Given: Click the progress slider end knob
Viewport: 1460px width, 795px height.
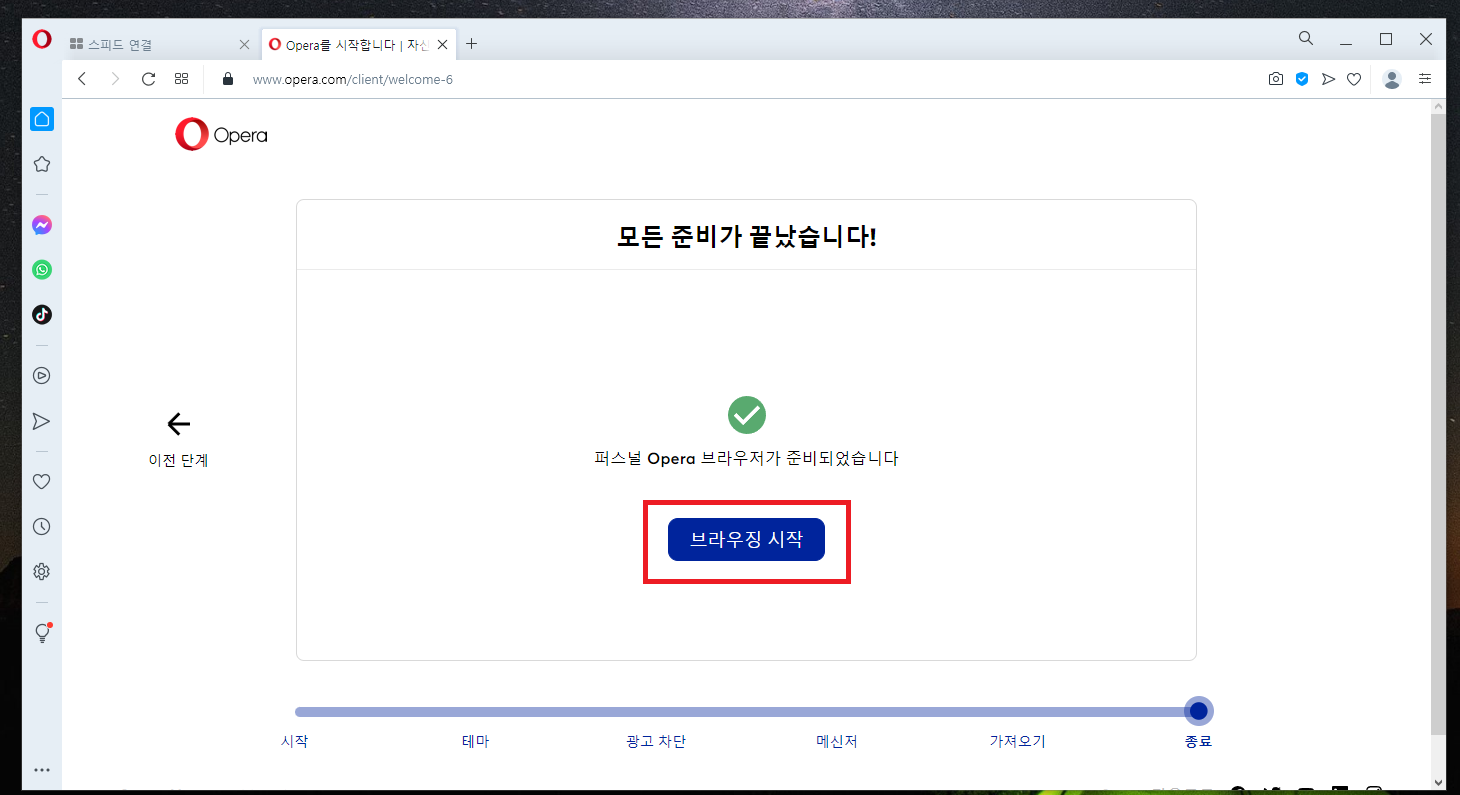Looking at the screenshot, I should click(1199, 711).
